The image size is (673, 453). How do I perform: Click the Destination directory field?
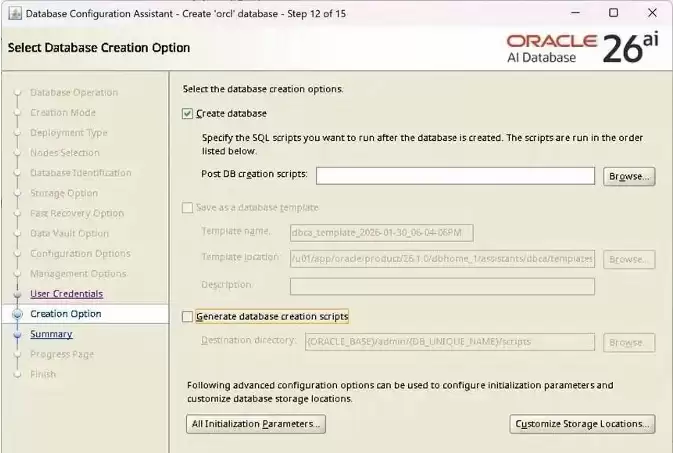[450, 342]
